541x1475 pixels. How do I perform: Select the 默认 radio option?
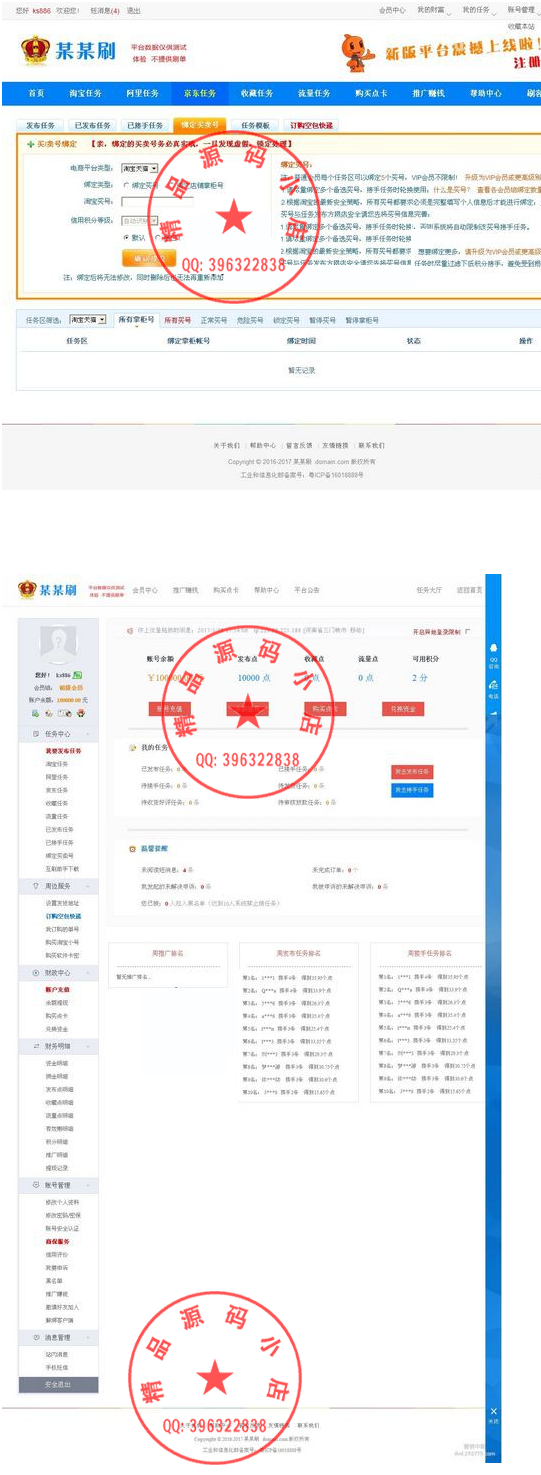[126, 237]
